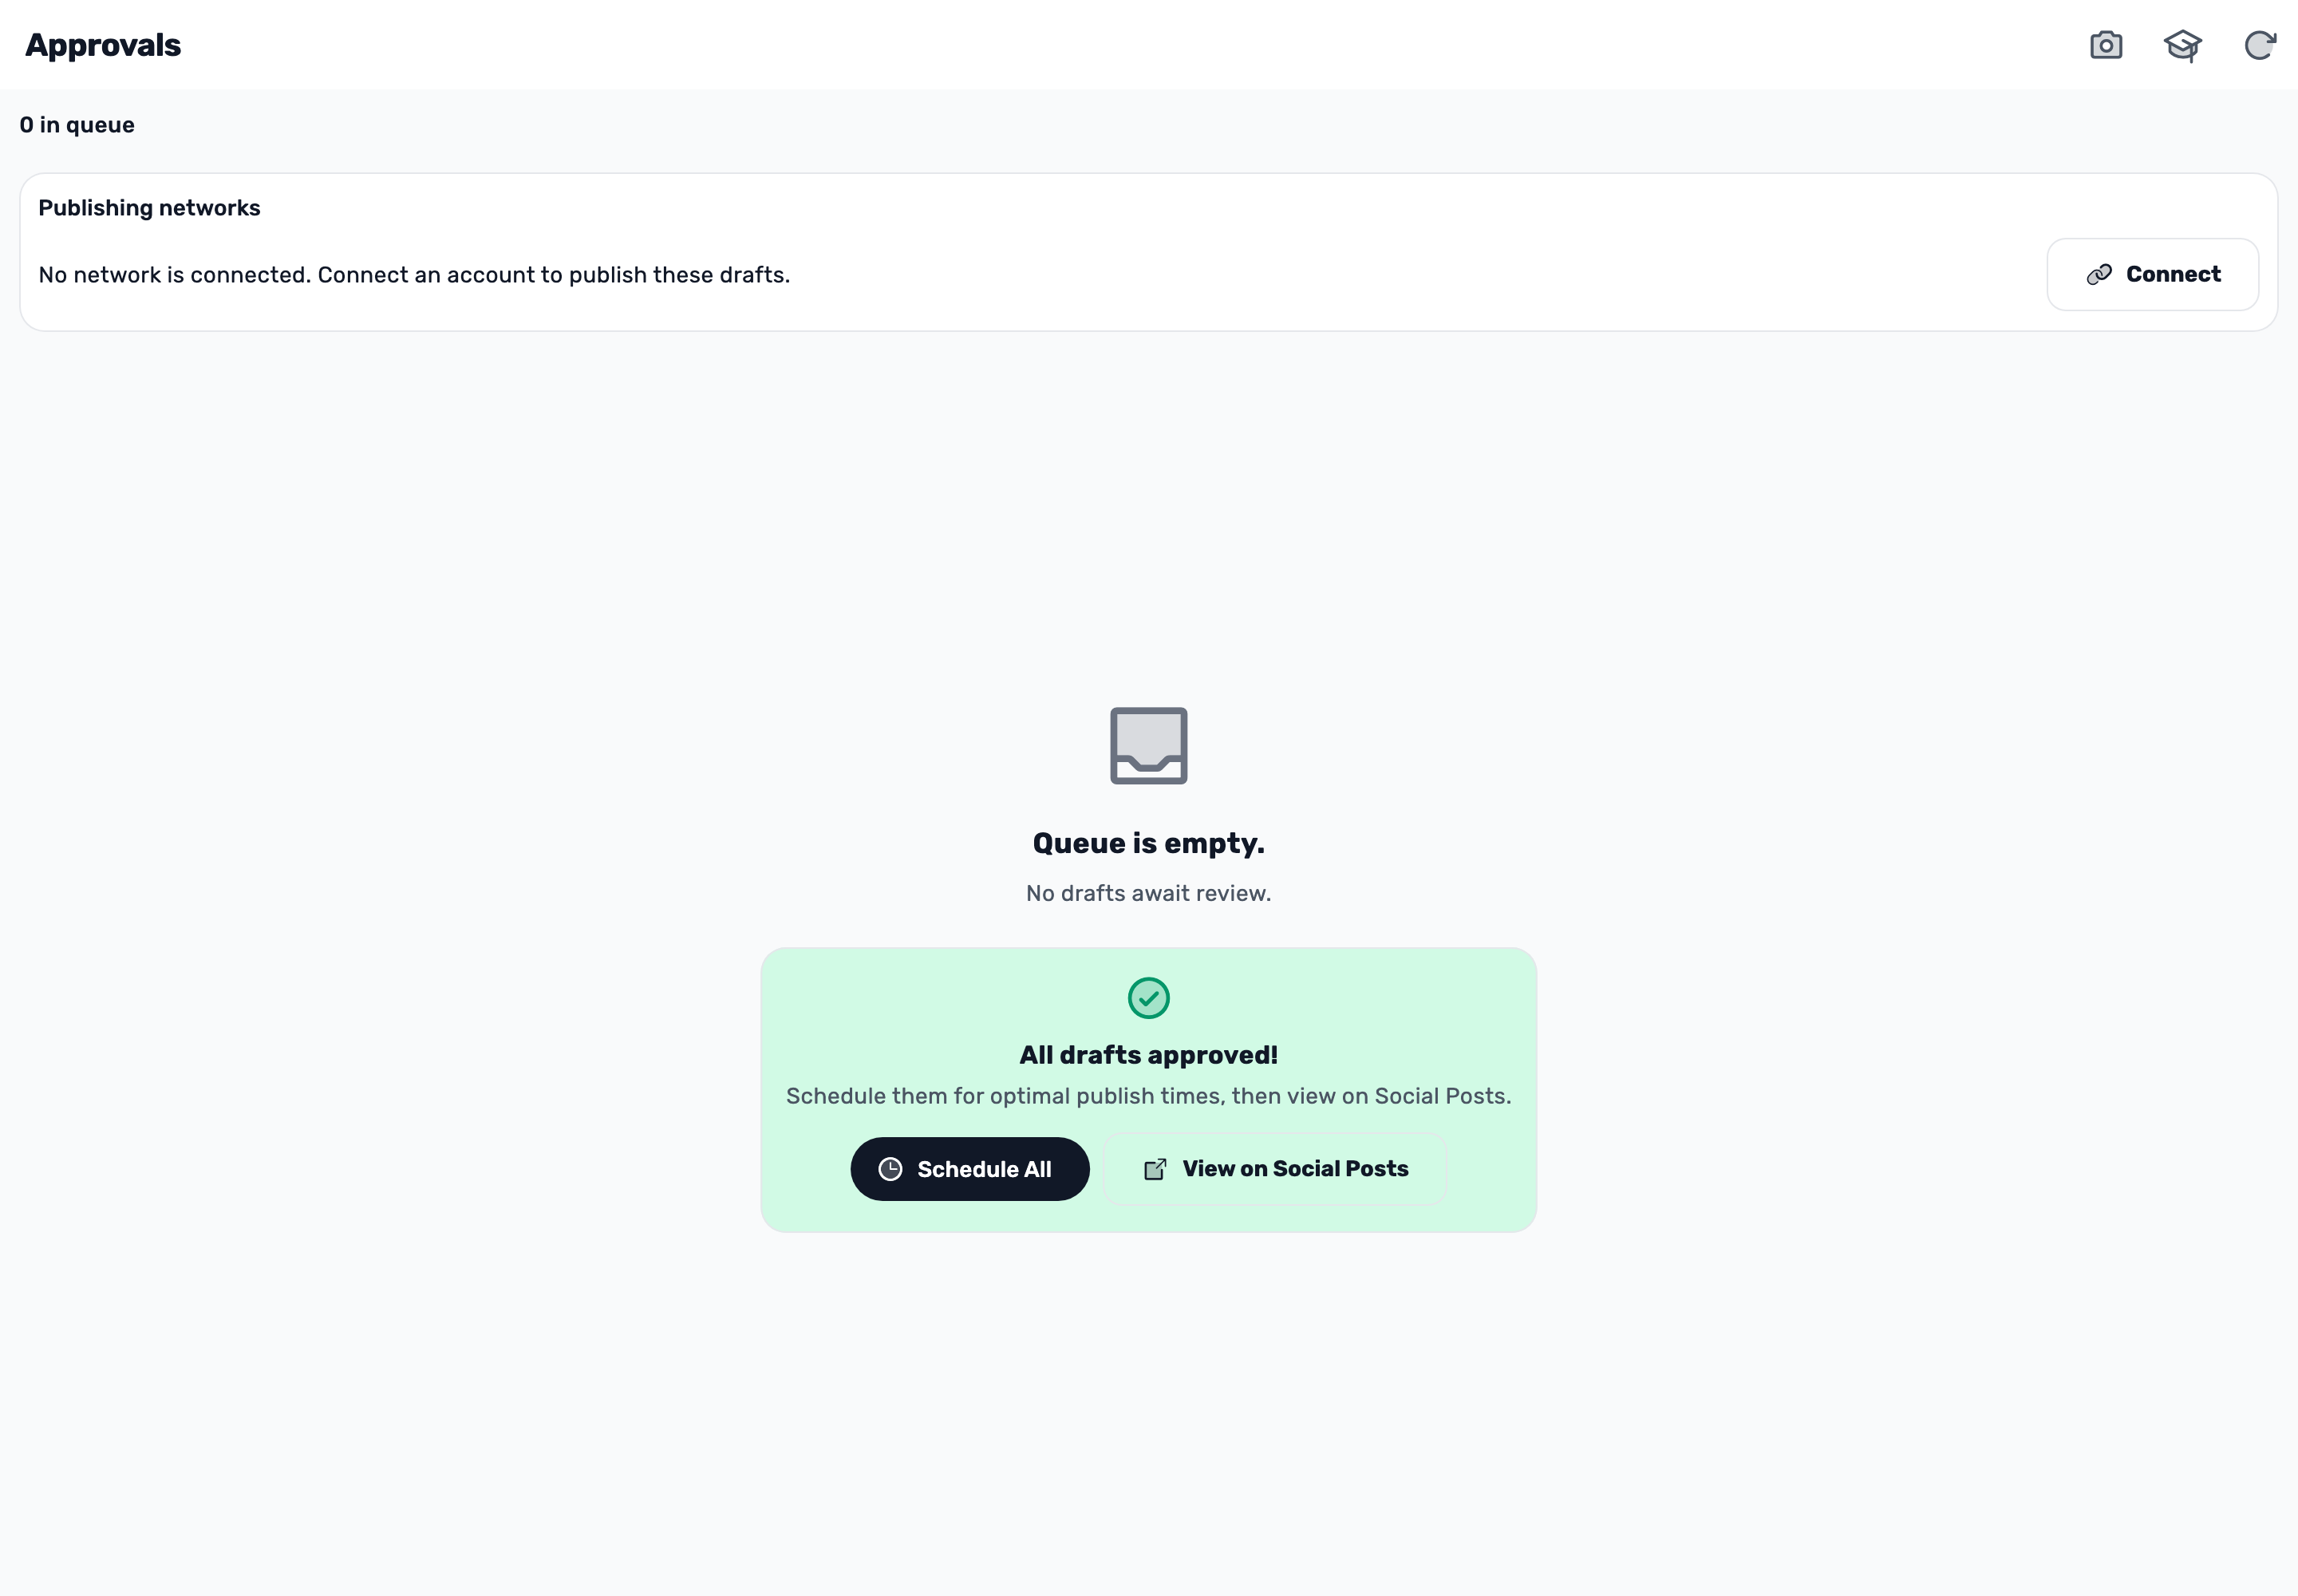
Task: Click the refresh icon in the header
Action: point(2260,45)
